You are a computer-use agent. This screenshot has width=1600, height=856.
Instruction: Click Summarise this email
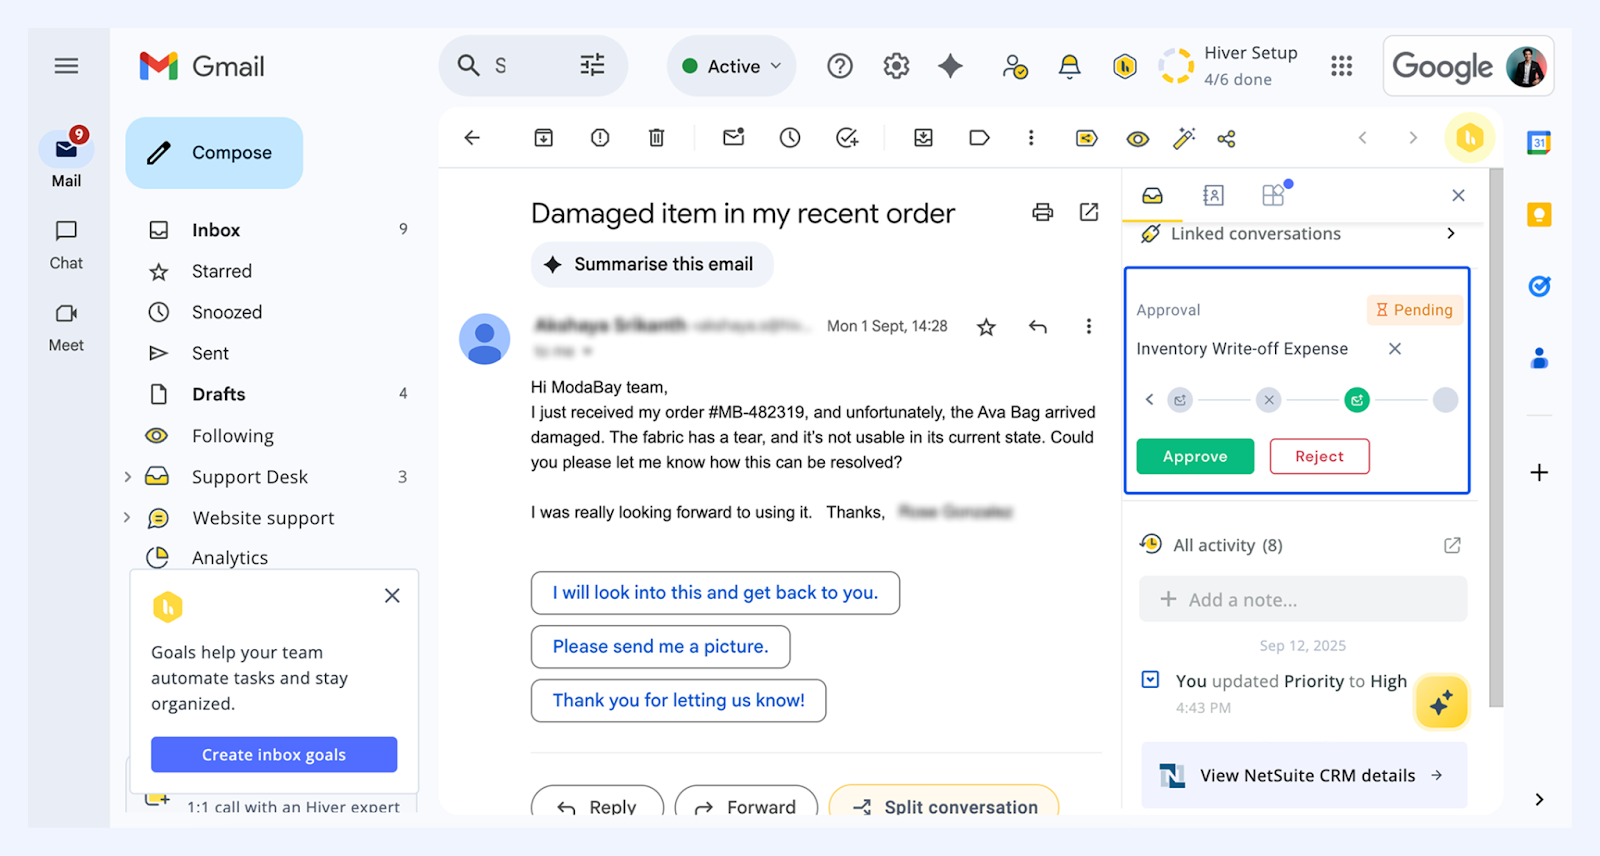click(652, 264)
